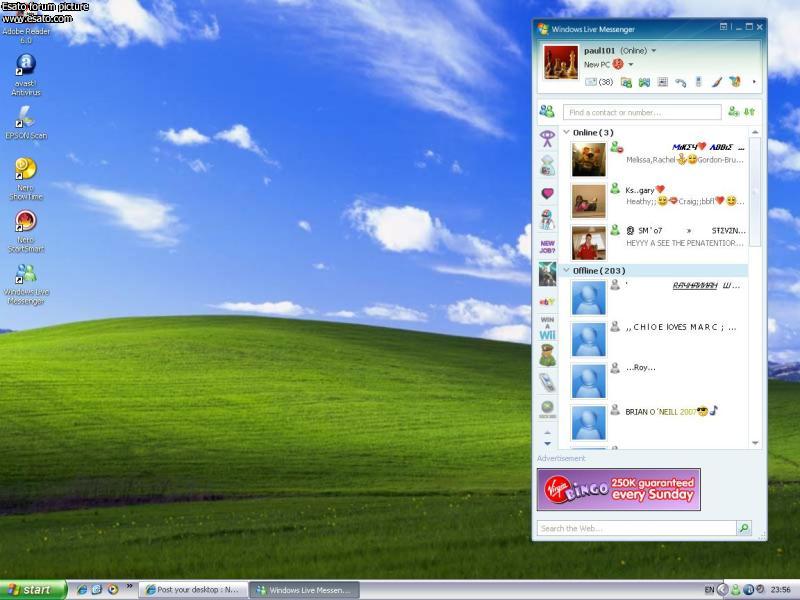800x600 pixels.
Task: Click the MSN butterfly icon in Messenger toolbar
Action: click(735, 82)
